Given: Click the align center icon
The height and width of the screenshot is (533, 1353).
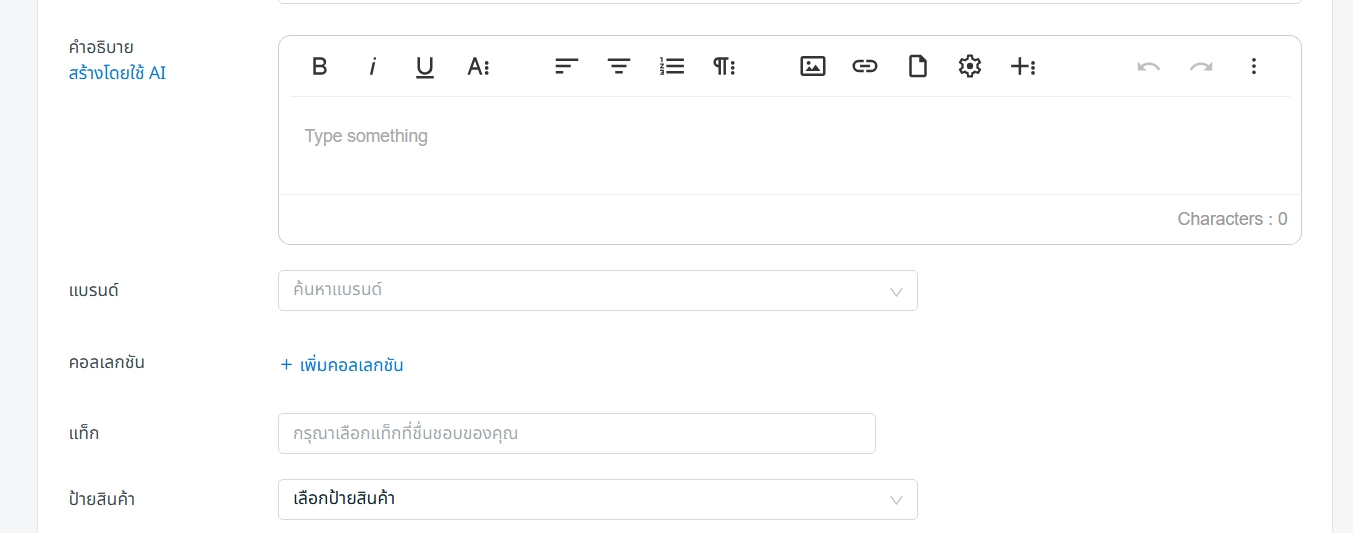Looking at the screenshot, I should pyautogui.click(x=619, y=66).
